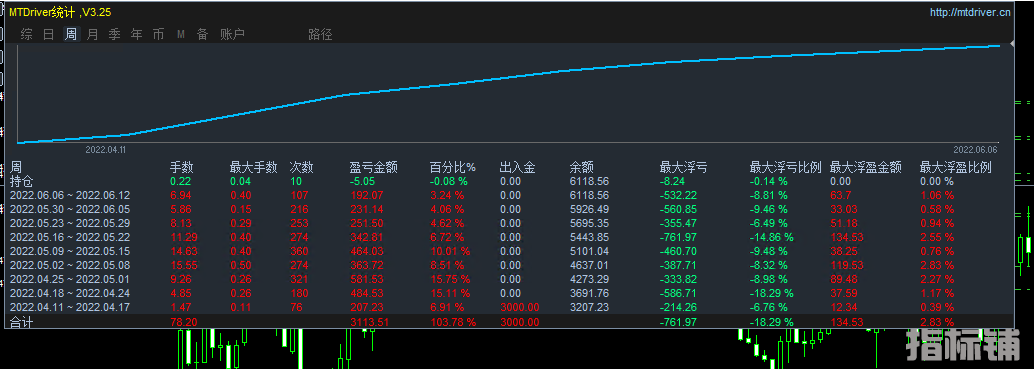Click chart end date 2022.06.06
This screenshot has width=1034, height=369.
[x=974, y=150]
